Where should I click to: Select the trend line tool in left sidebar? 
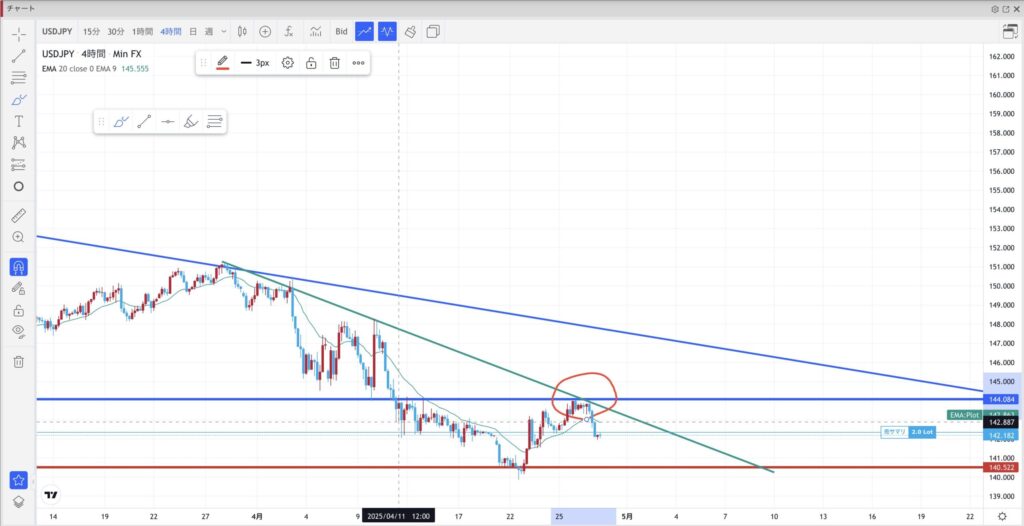point(18,56)
